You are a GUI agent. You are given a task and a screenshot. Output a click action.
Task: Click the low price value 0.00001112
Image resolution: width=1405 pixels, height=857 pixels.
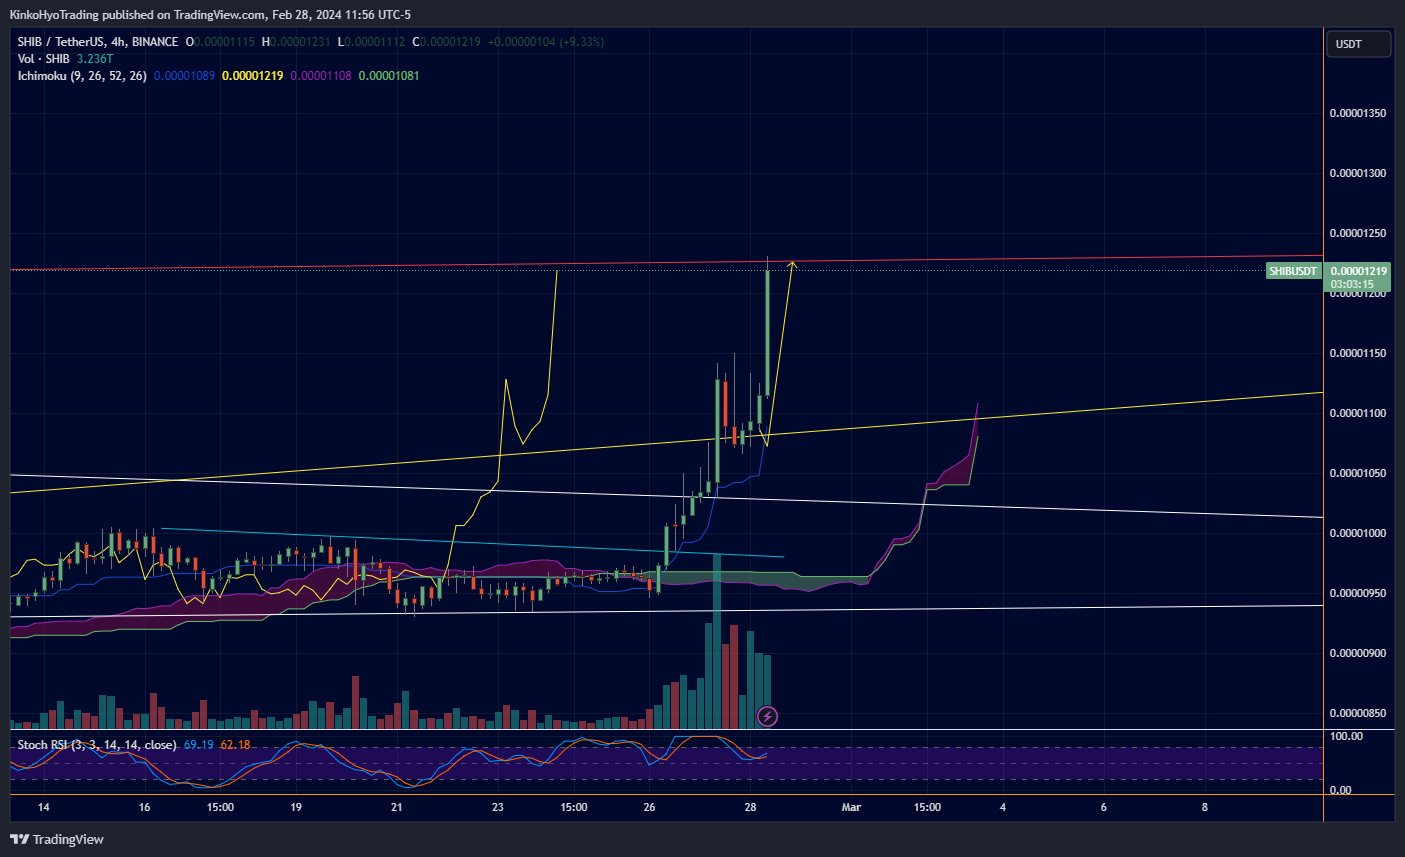pos(375,42)
